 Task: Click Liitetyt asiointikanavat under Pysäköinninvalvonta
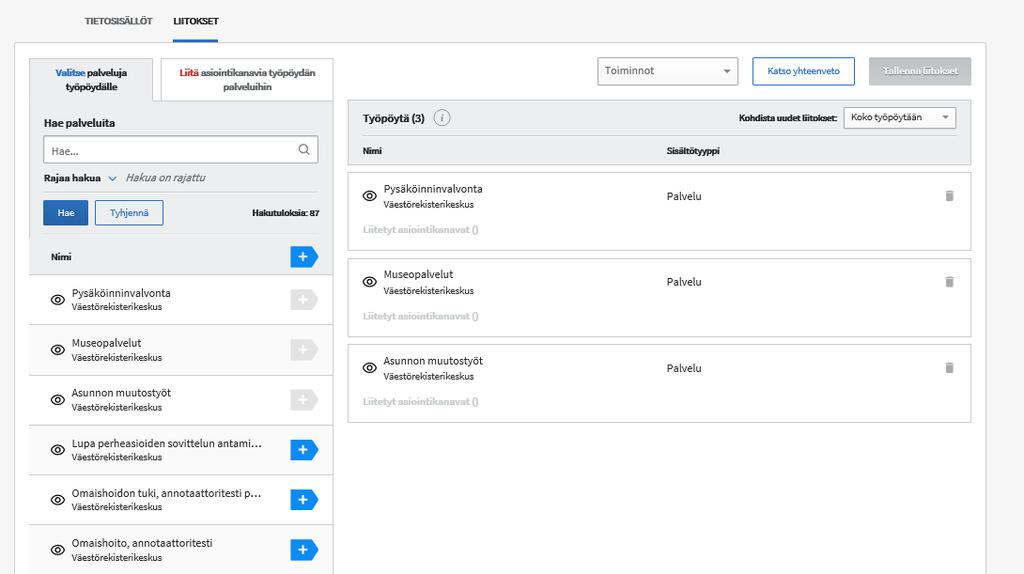pos(421,230)
